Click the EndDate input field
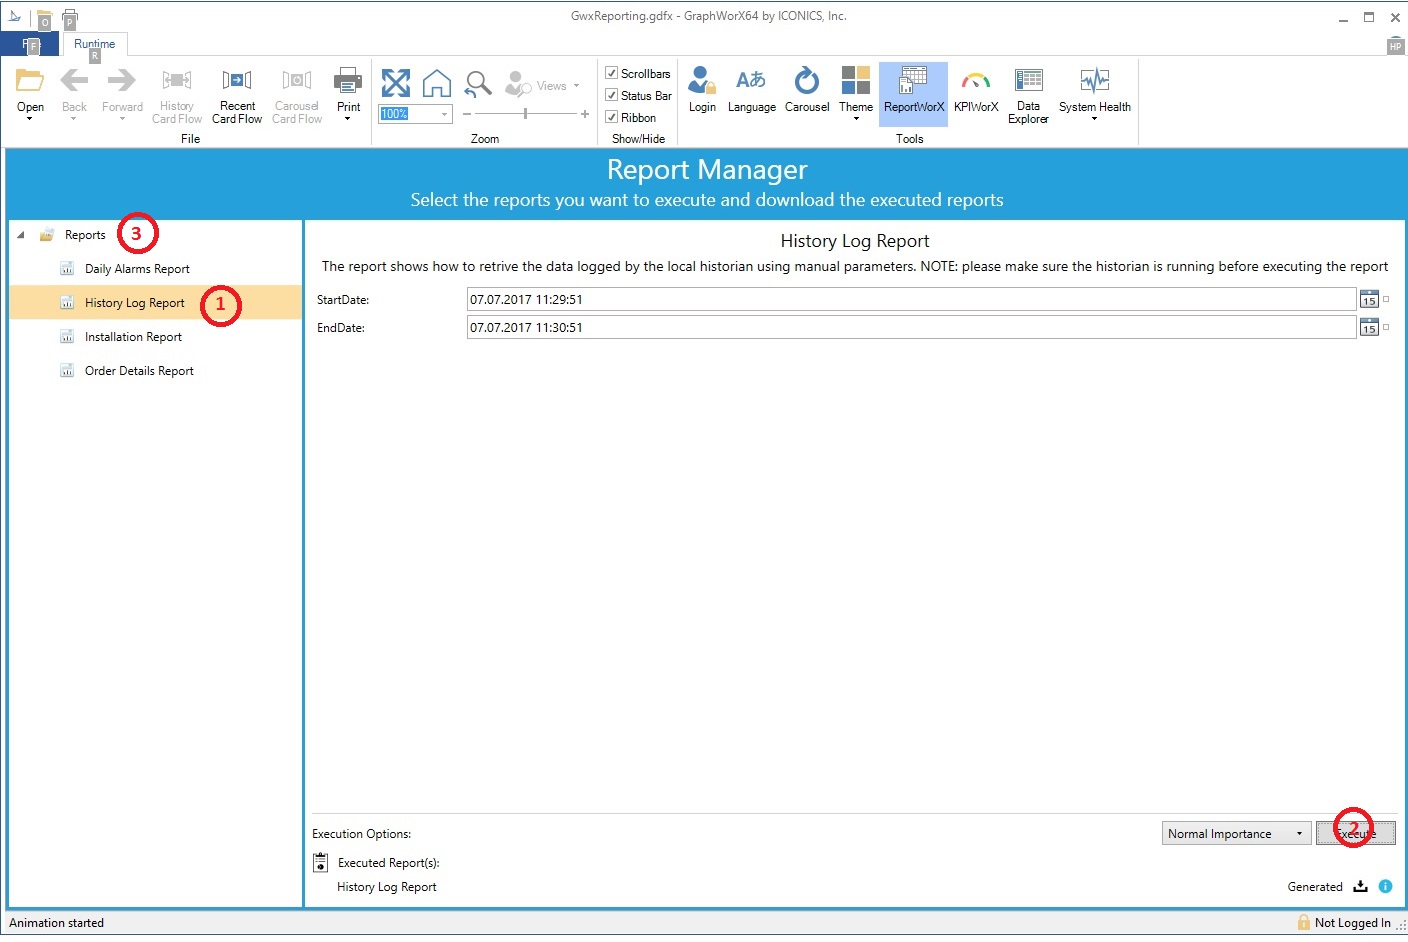Image resolution: width=1408 pixels, height=942 pixels. [911, 327]
